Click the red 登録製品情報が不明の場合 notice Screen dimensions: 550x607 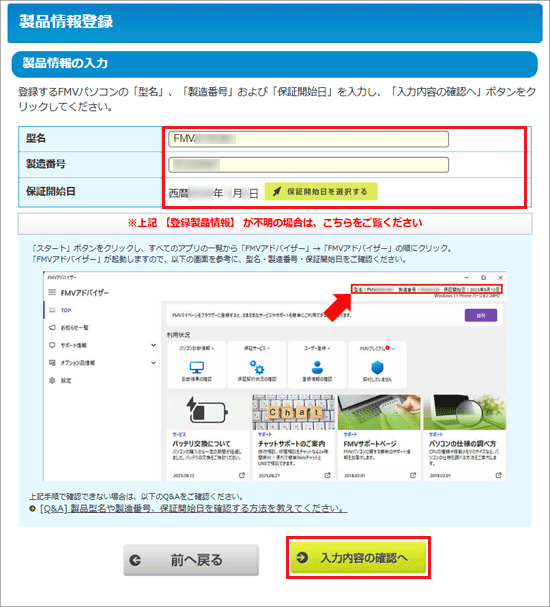coord(275,223)
